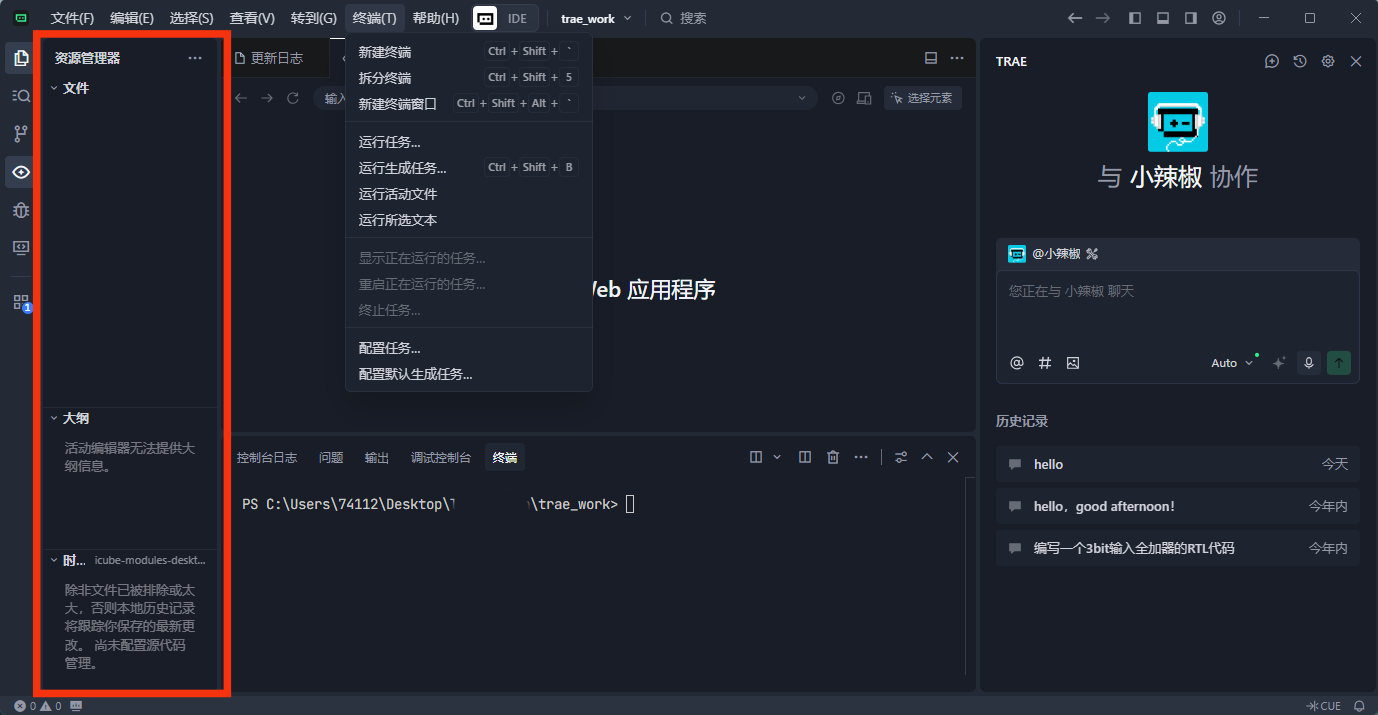Click the account profile icon in title bar
Viewport: 1378px width, 715px height.
(x=1219, y=18)
